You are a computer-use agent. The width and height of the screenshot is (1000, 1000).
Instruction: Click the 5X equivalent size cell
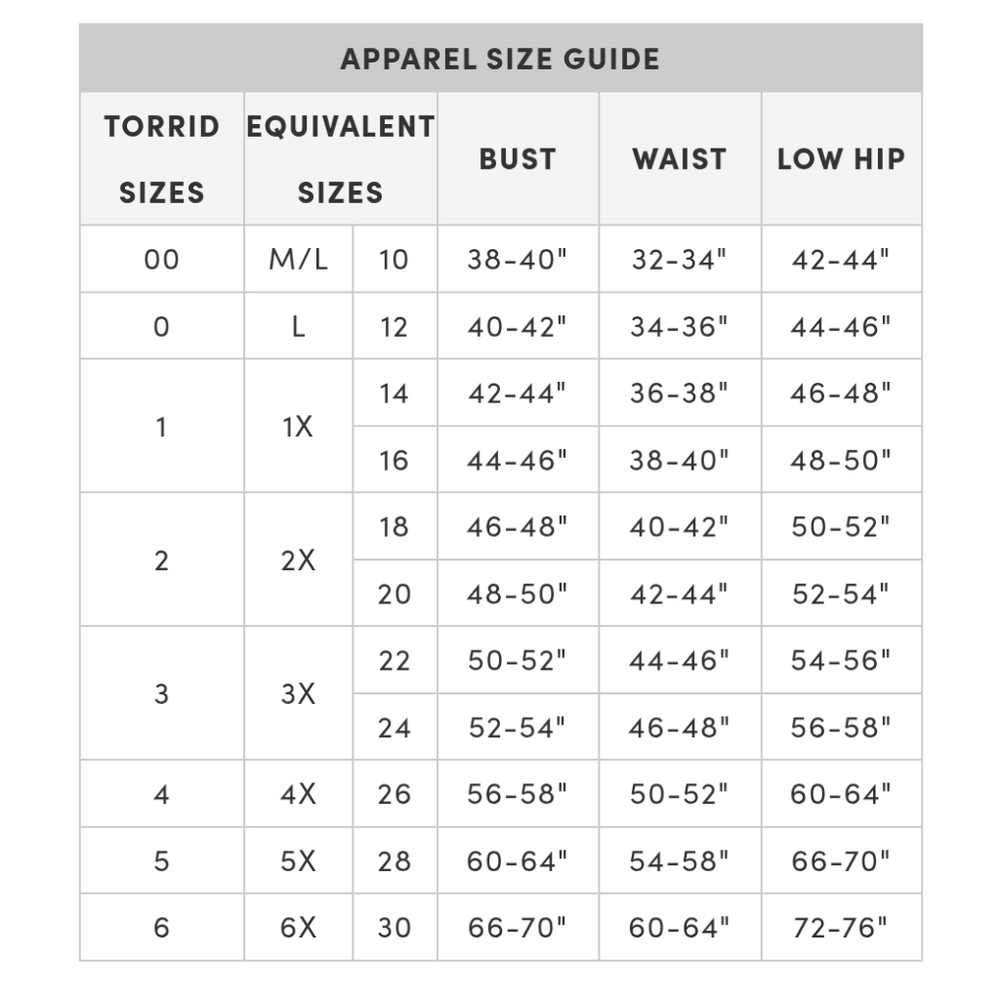tap(298, 861)
